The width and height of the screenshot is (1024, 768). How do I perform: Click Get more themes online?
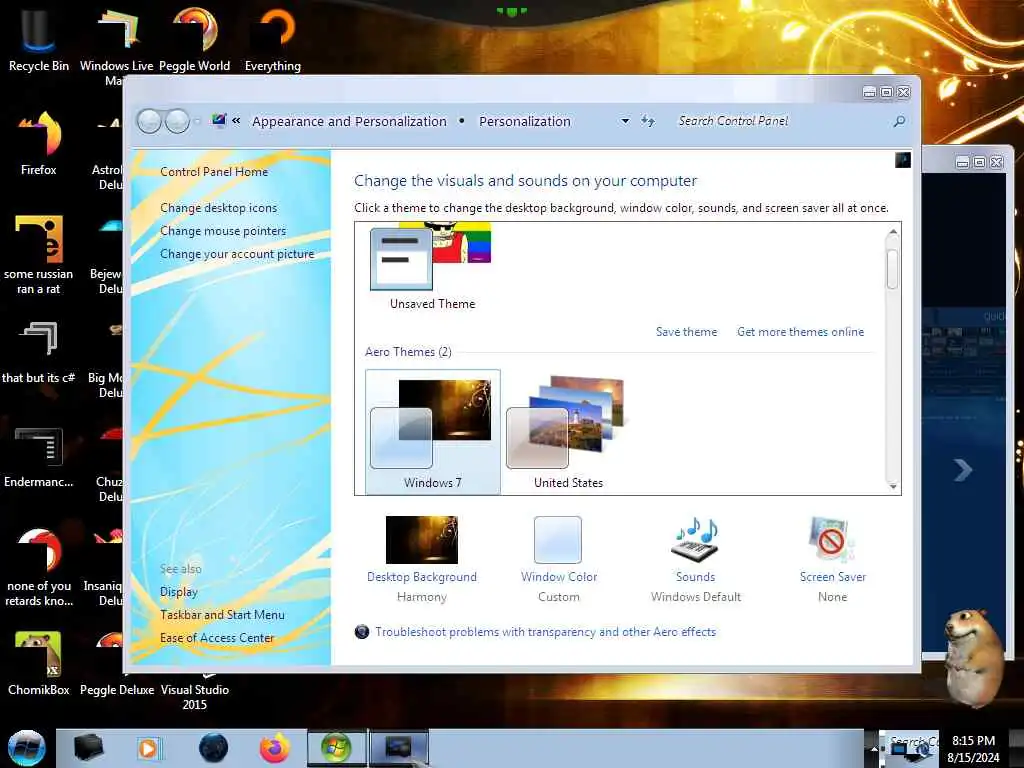[x=801, y=332]
